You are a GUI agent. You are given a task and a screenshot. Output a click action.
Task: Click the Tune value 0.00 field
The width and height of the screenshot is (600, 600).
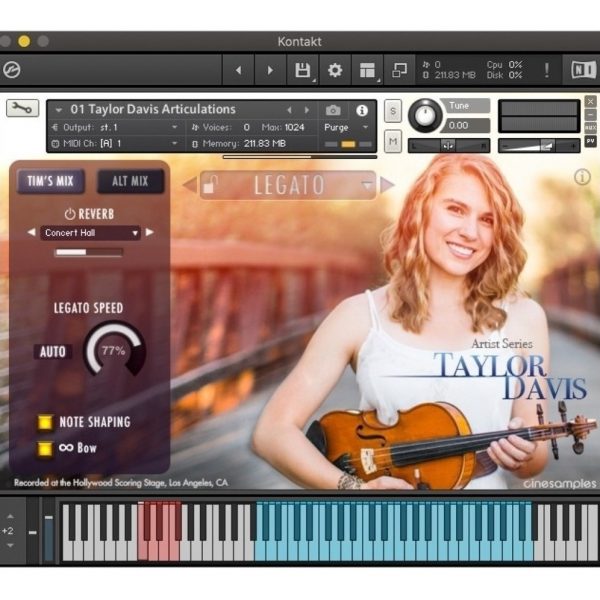(464, 126)
